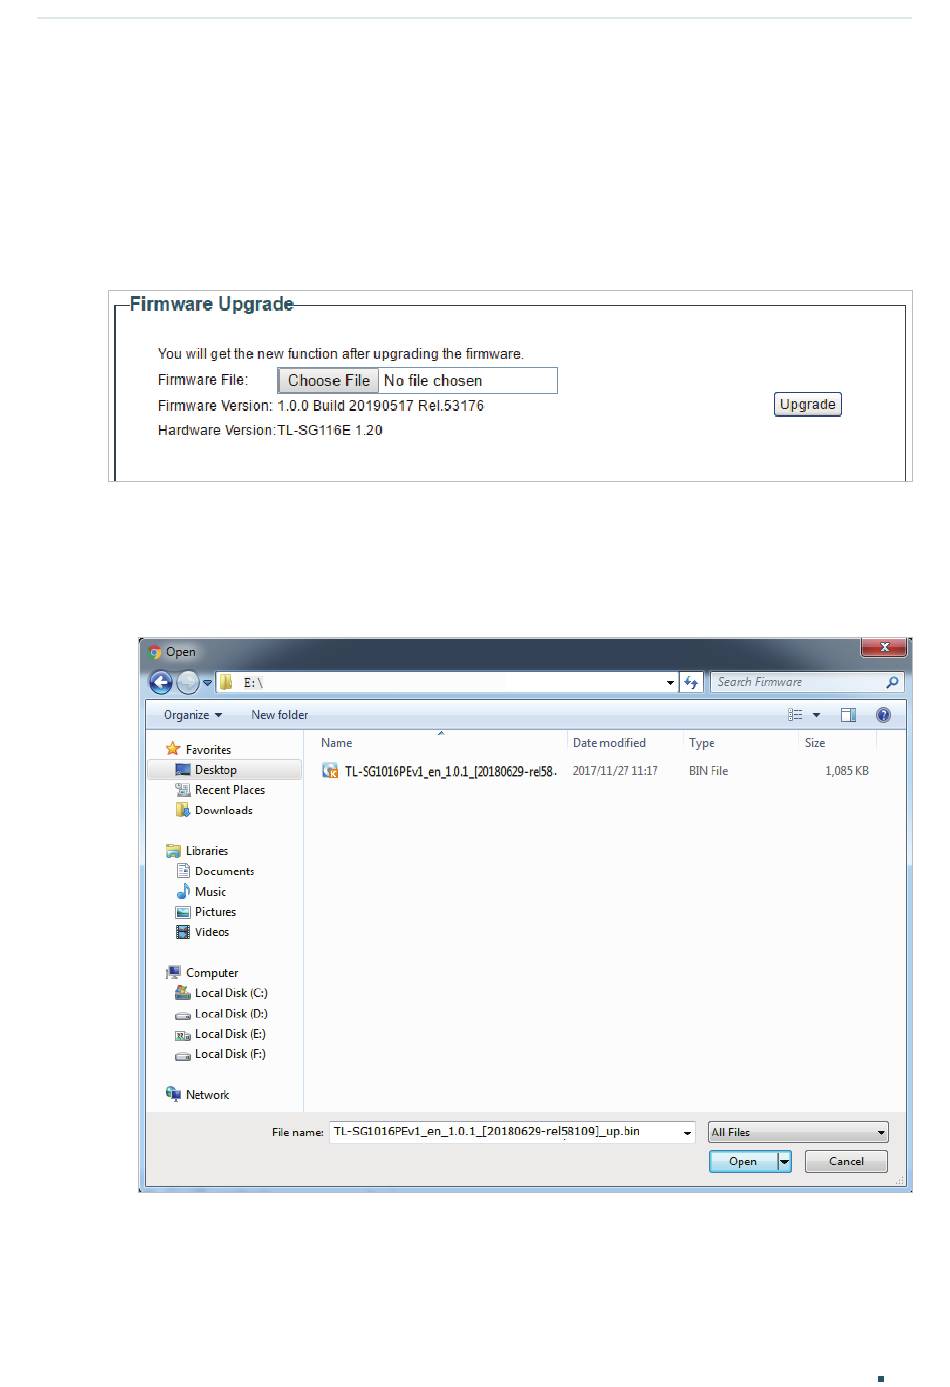
Task: Click the search magnifier icon
Action: click(892, 682)
